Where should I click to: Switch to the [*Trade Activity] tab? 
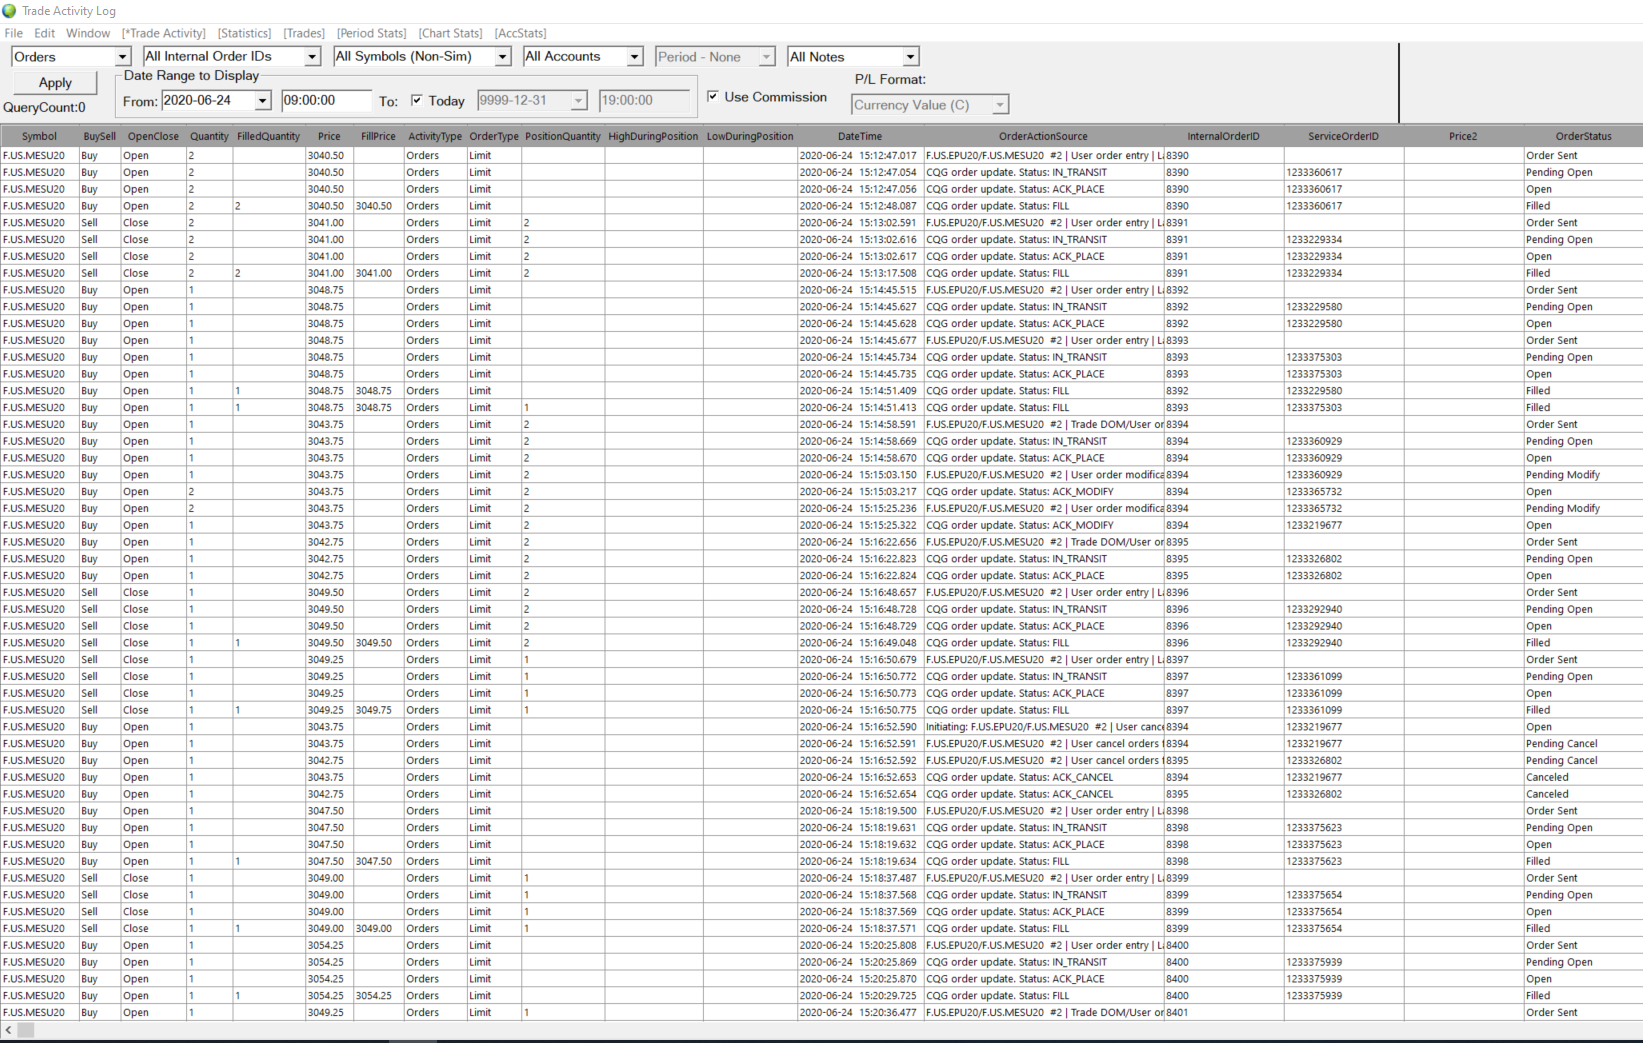[164, 33]
